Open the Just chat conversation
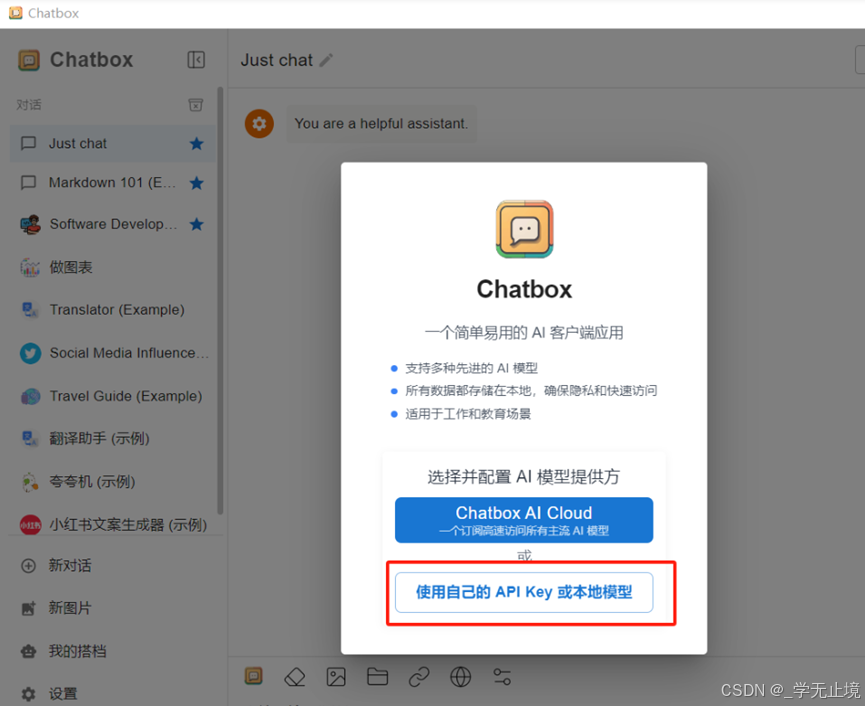 pos(113,143)
